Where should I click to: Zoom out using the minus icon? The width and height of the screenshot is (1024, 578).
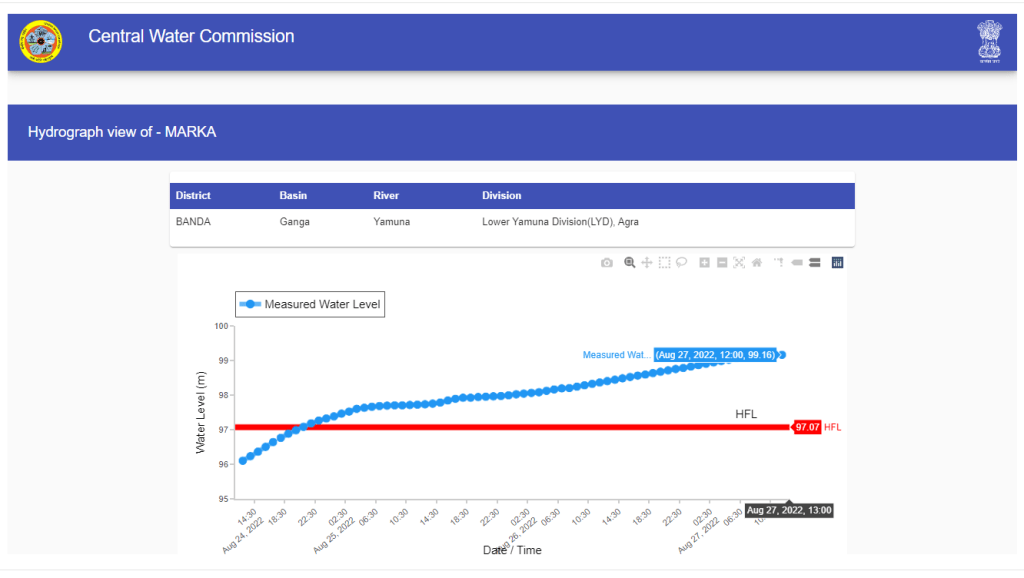coord(722,263)
